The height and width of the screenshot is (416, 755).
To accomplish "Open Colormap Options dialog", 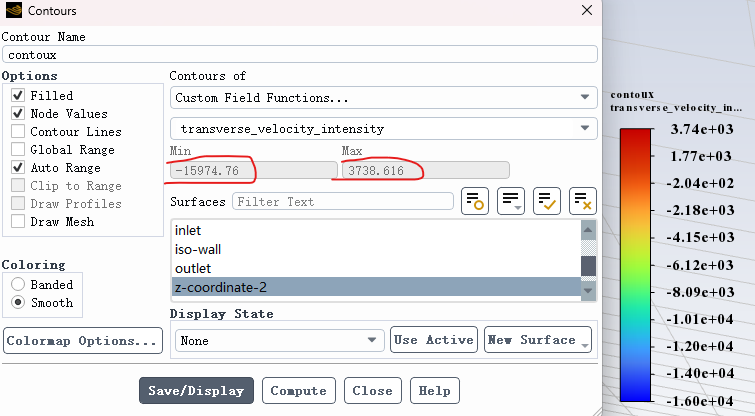I will click(x=83, y=340).
